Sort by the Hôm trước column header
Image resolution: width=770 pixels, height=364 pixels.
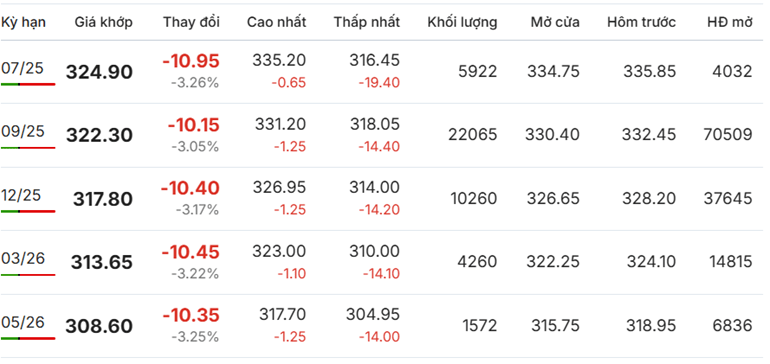click(641, 22)
